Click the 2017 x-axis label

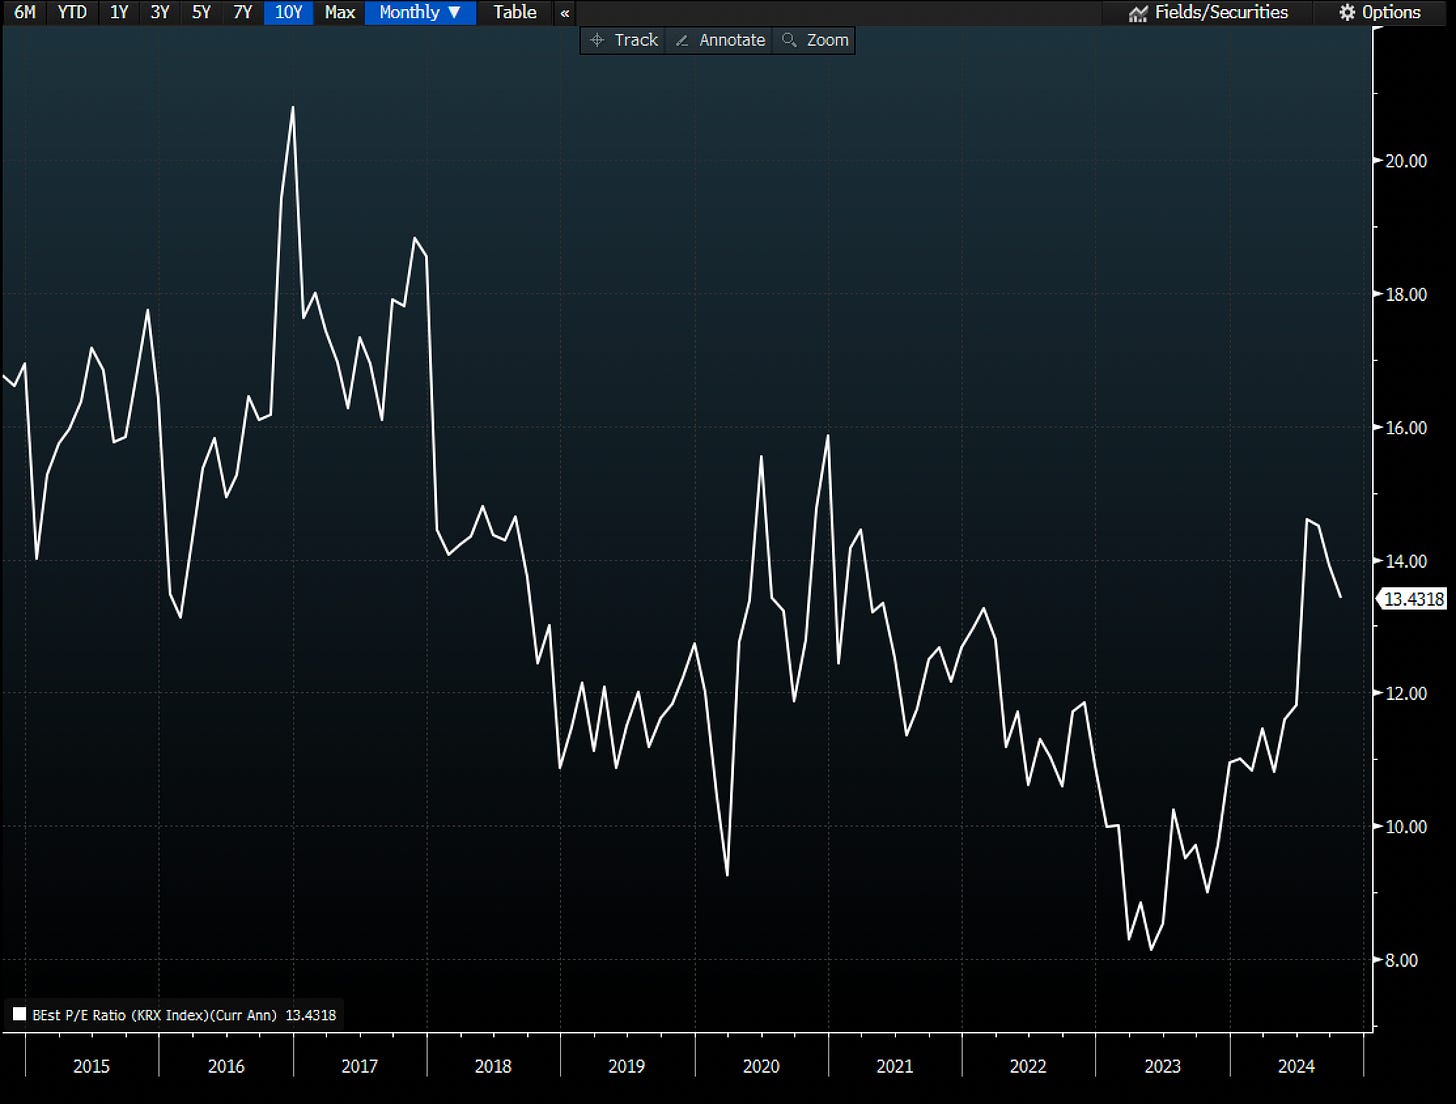pos(359,1066)
